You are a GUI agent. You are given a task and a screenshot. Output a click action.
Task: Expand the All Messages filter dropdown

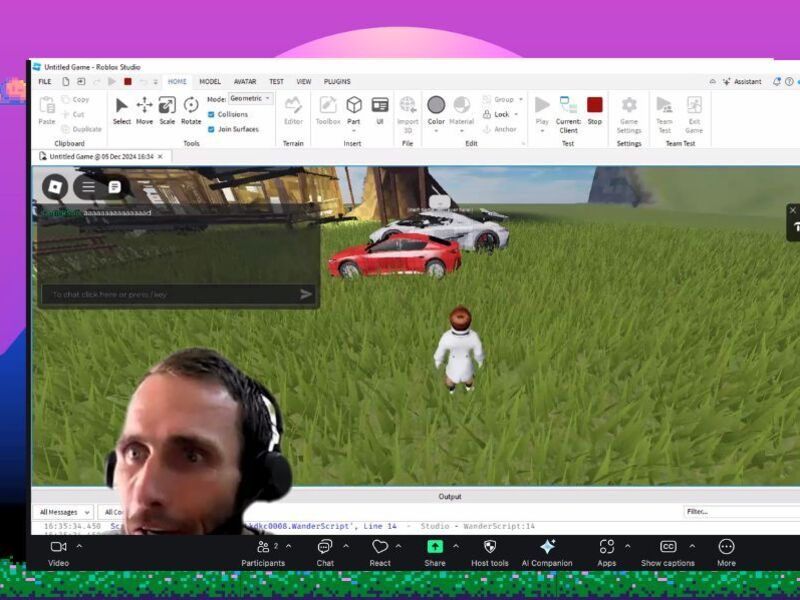pyautogui.click(x=65, y=512)
